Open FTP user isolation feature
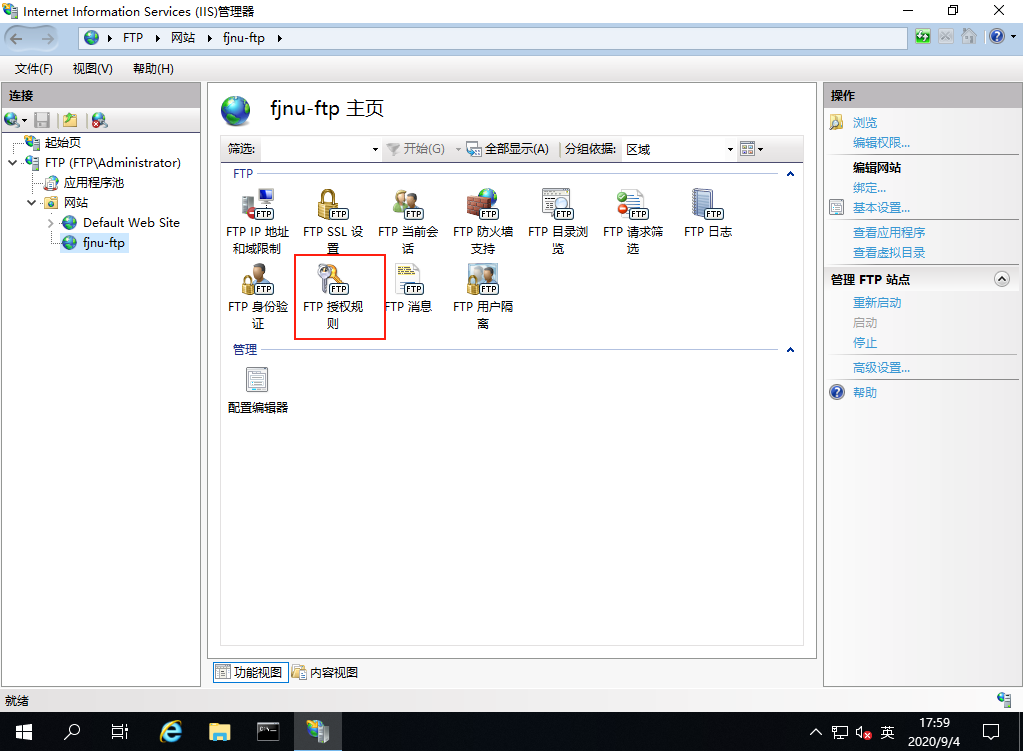The height and width of the screenshot is (751, 1023). 483,297
